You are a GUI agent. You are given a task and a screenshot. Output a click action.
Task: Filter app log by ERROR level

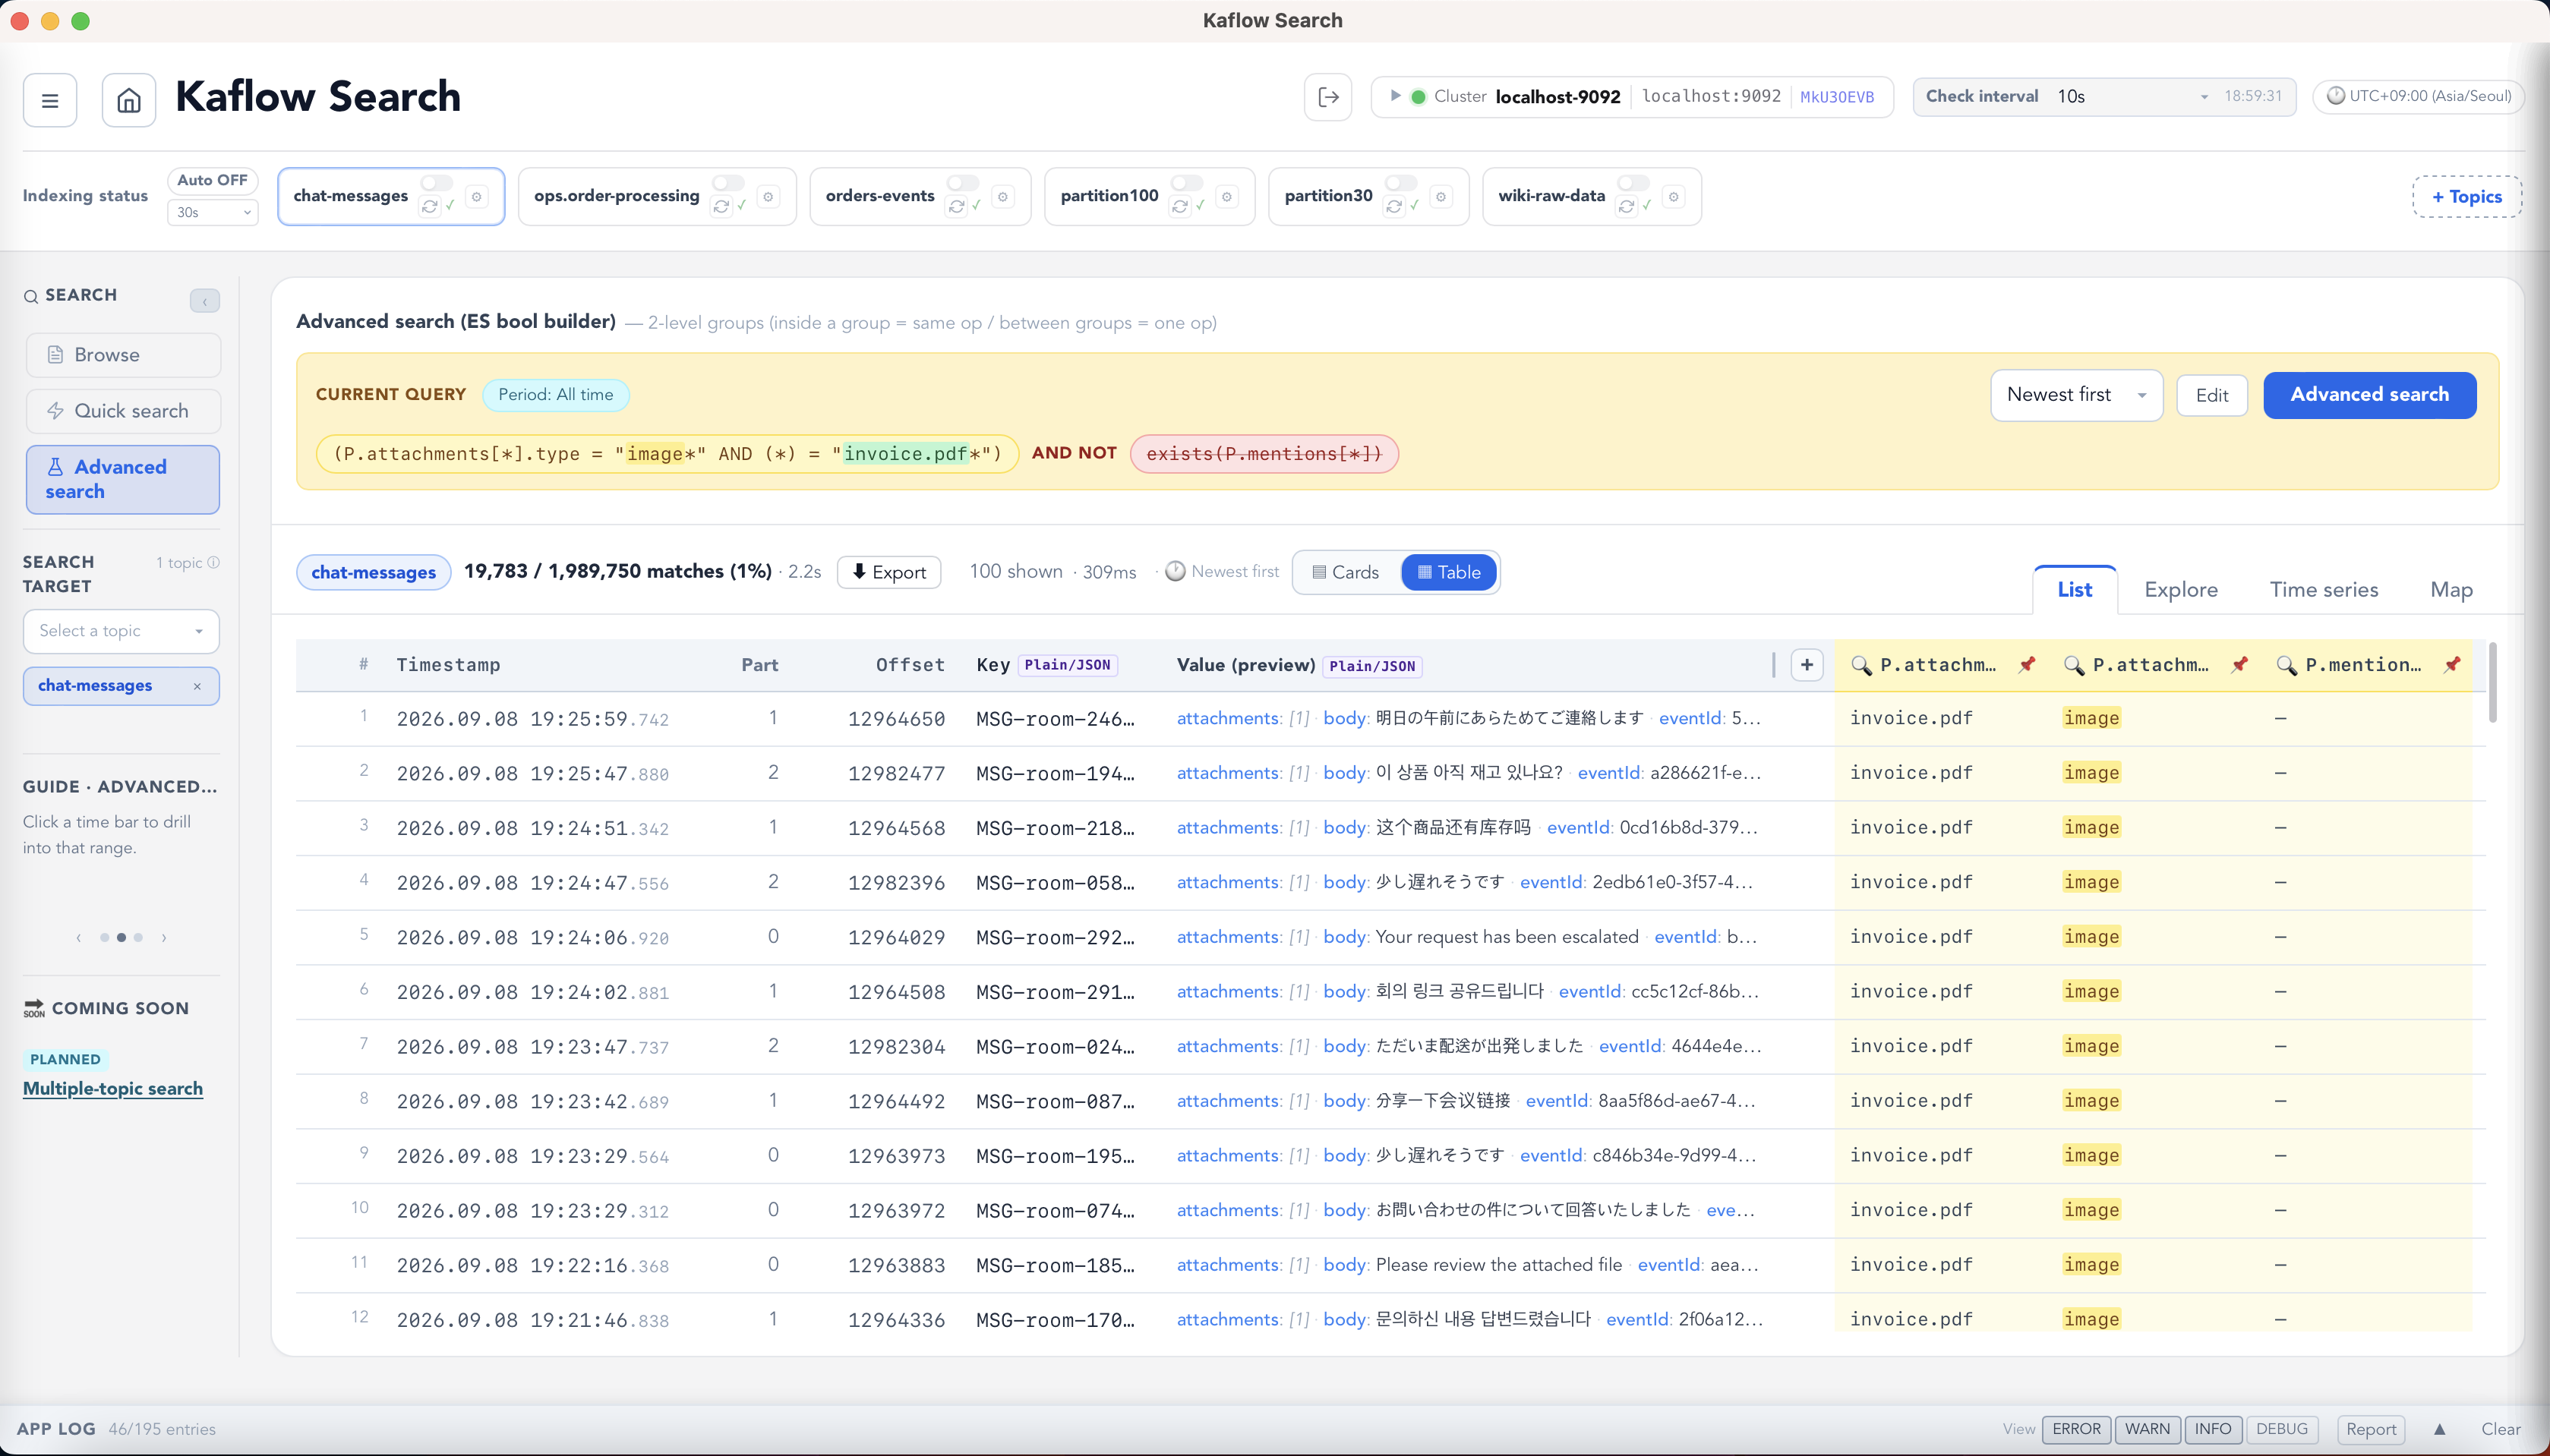[2076, 1429]
